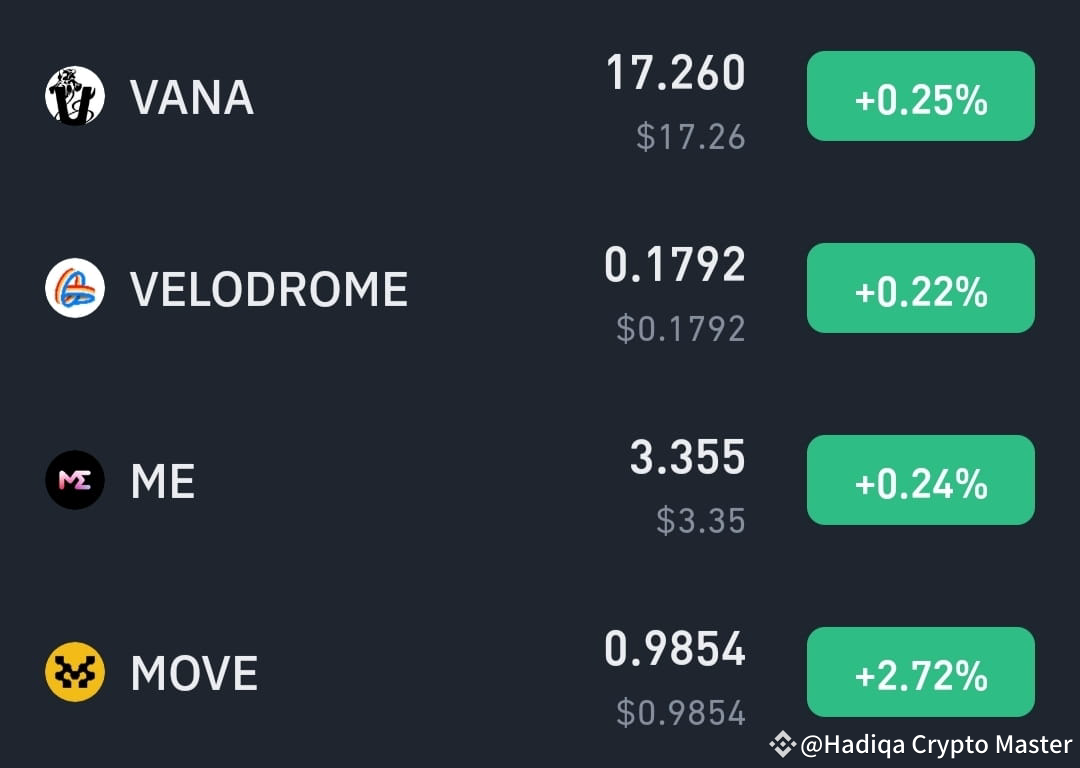
Task: Tap the +0.24% change button for ME
Action: 921,480
